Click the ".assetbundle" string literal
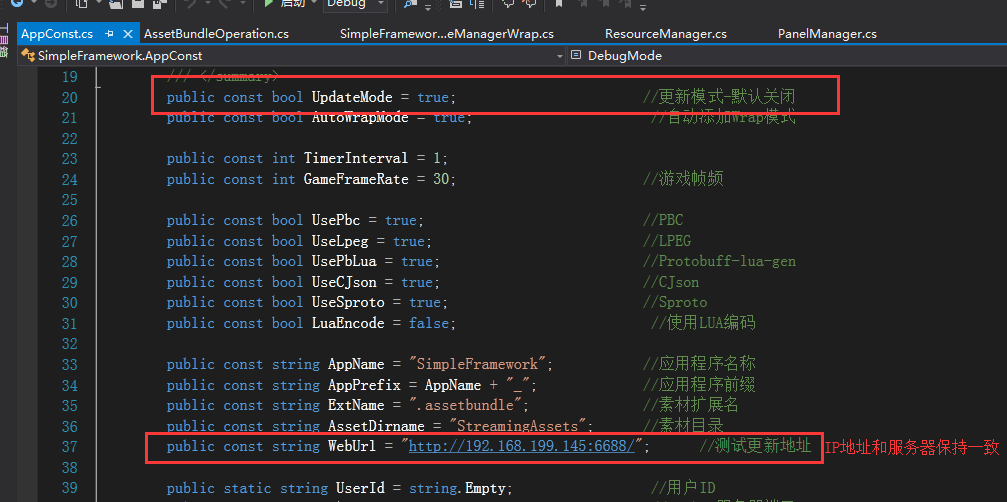 tap(465, 405)
